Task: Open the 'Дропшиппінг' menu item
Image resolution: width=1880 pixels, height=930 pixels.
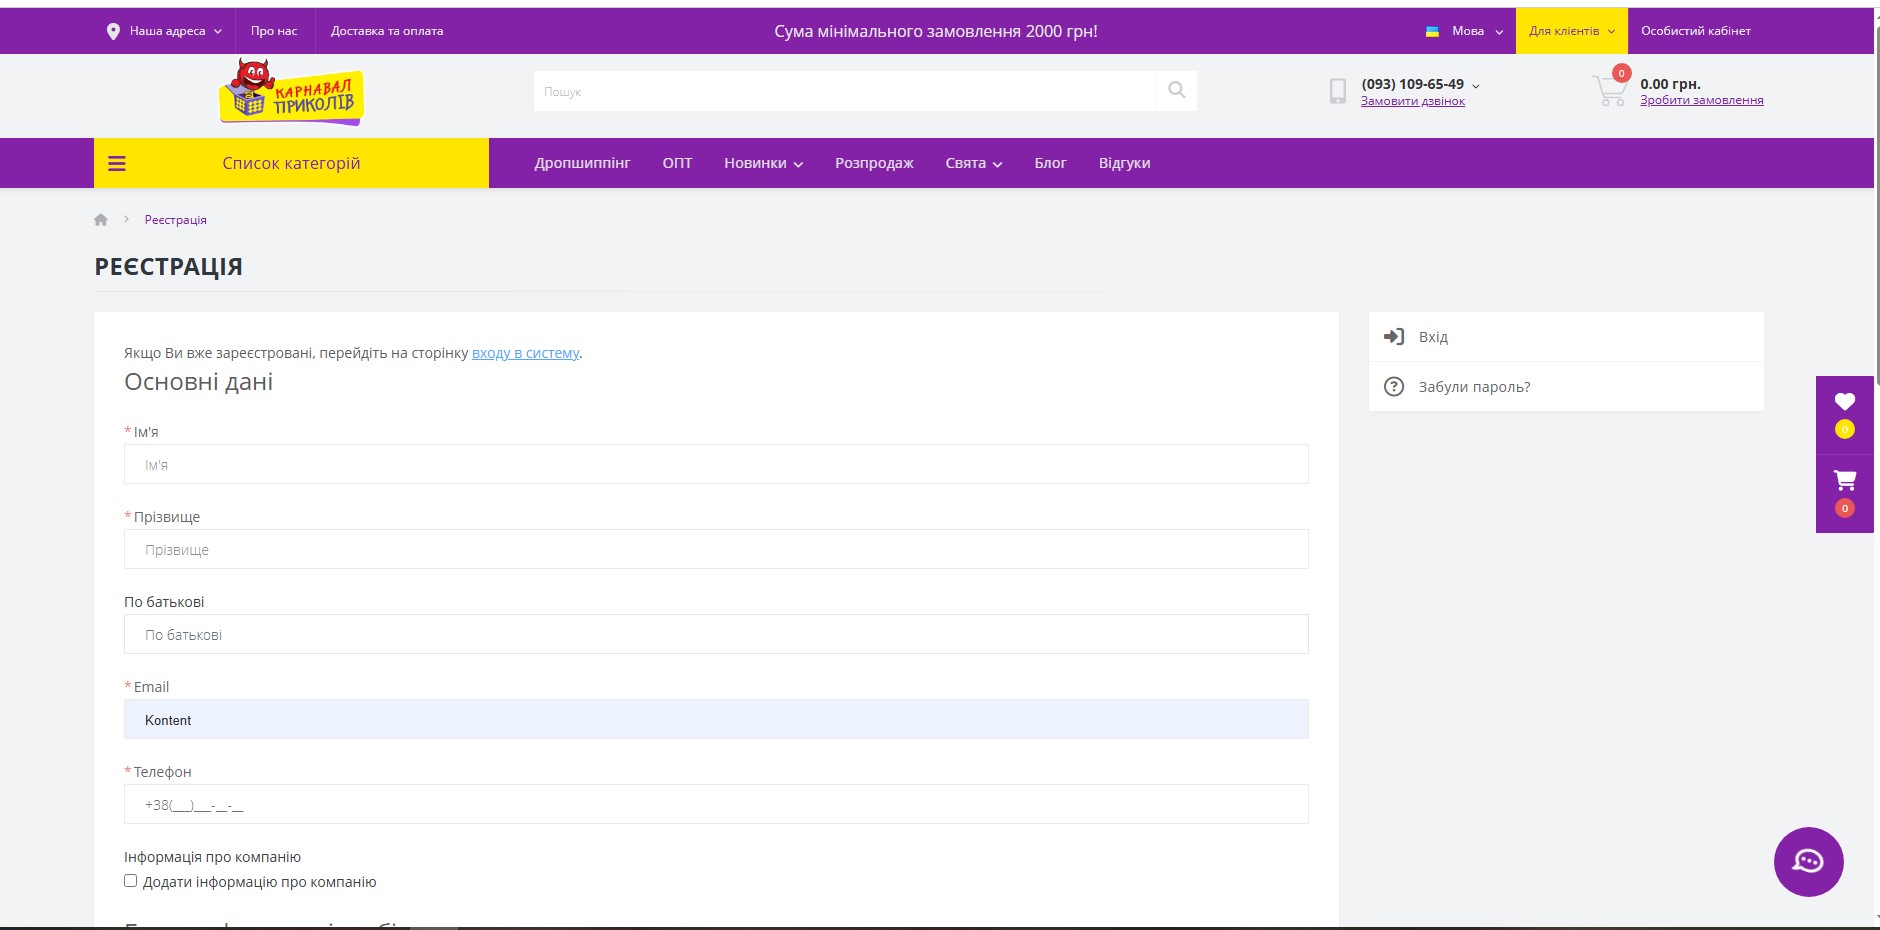Action: [582, 163]
